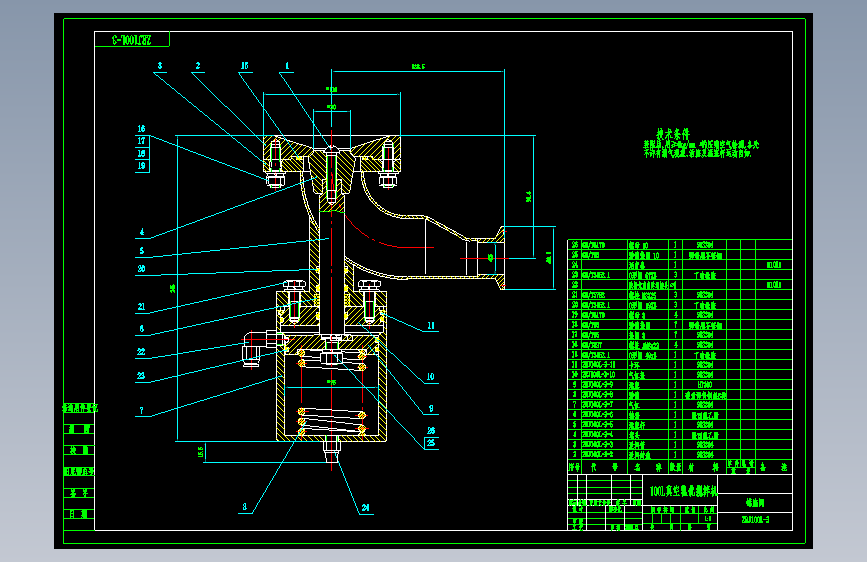Select part callout number 6
Viewport: 867px width, 562px height.
pos(142,329)
